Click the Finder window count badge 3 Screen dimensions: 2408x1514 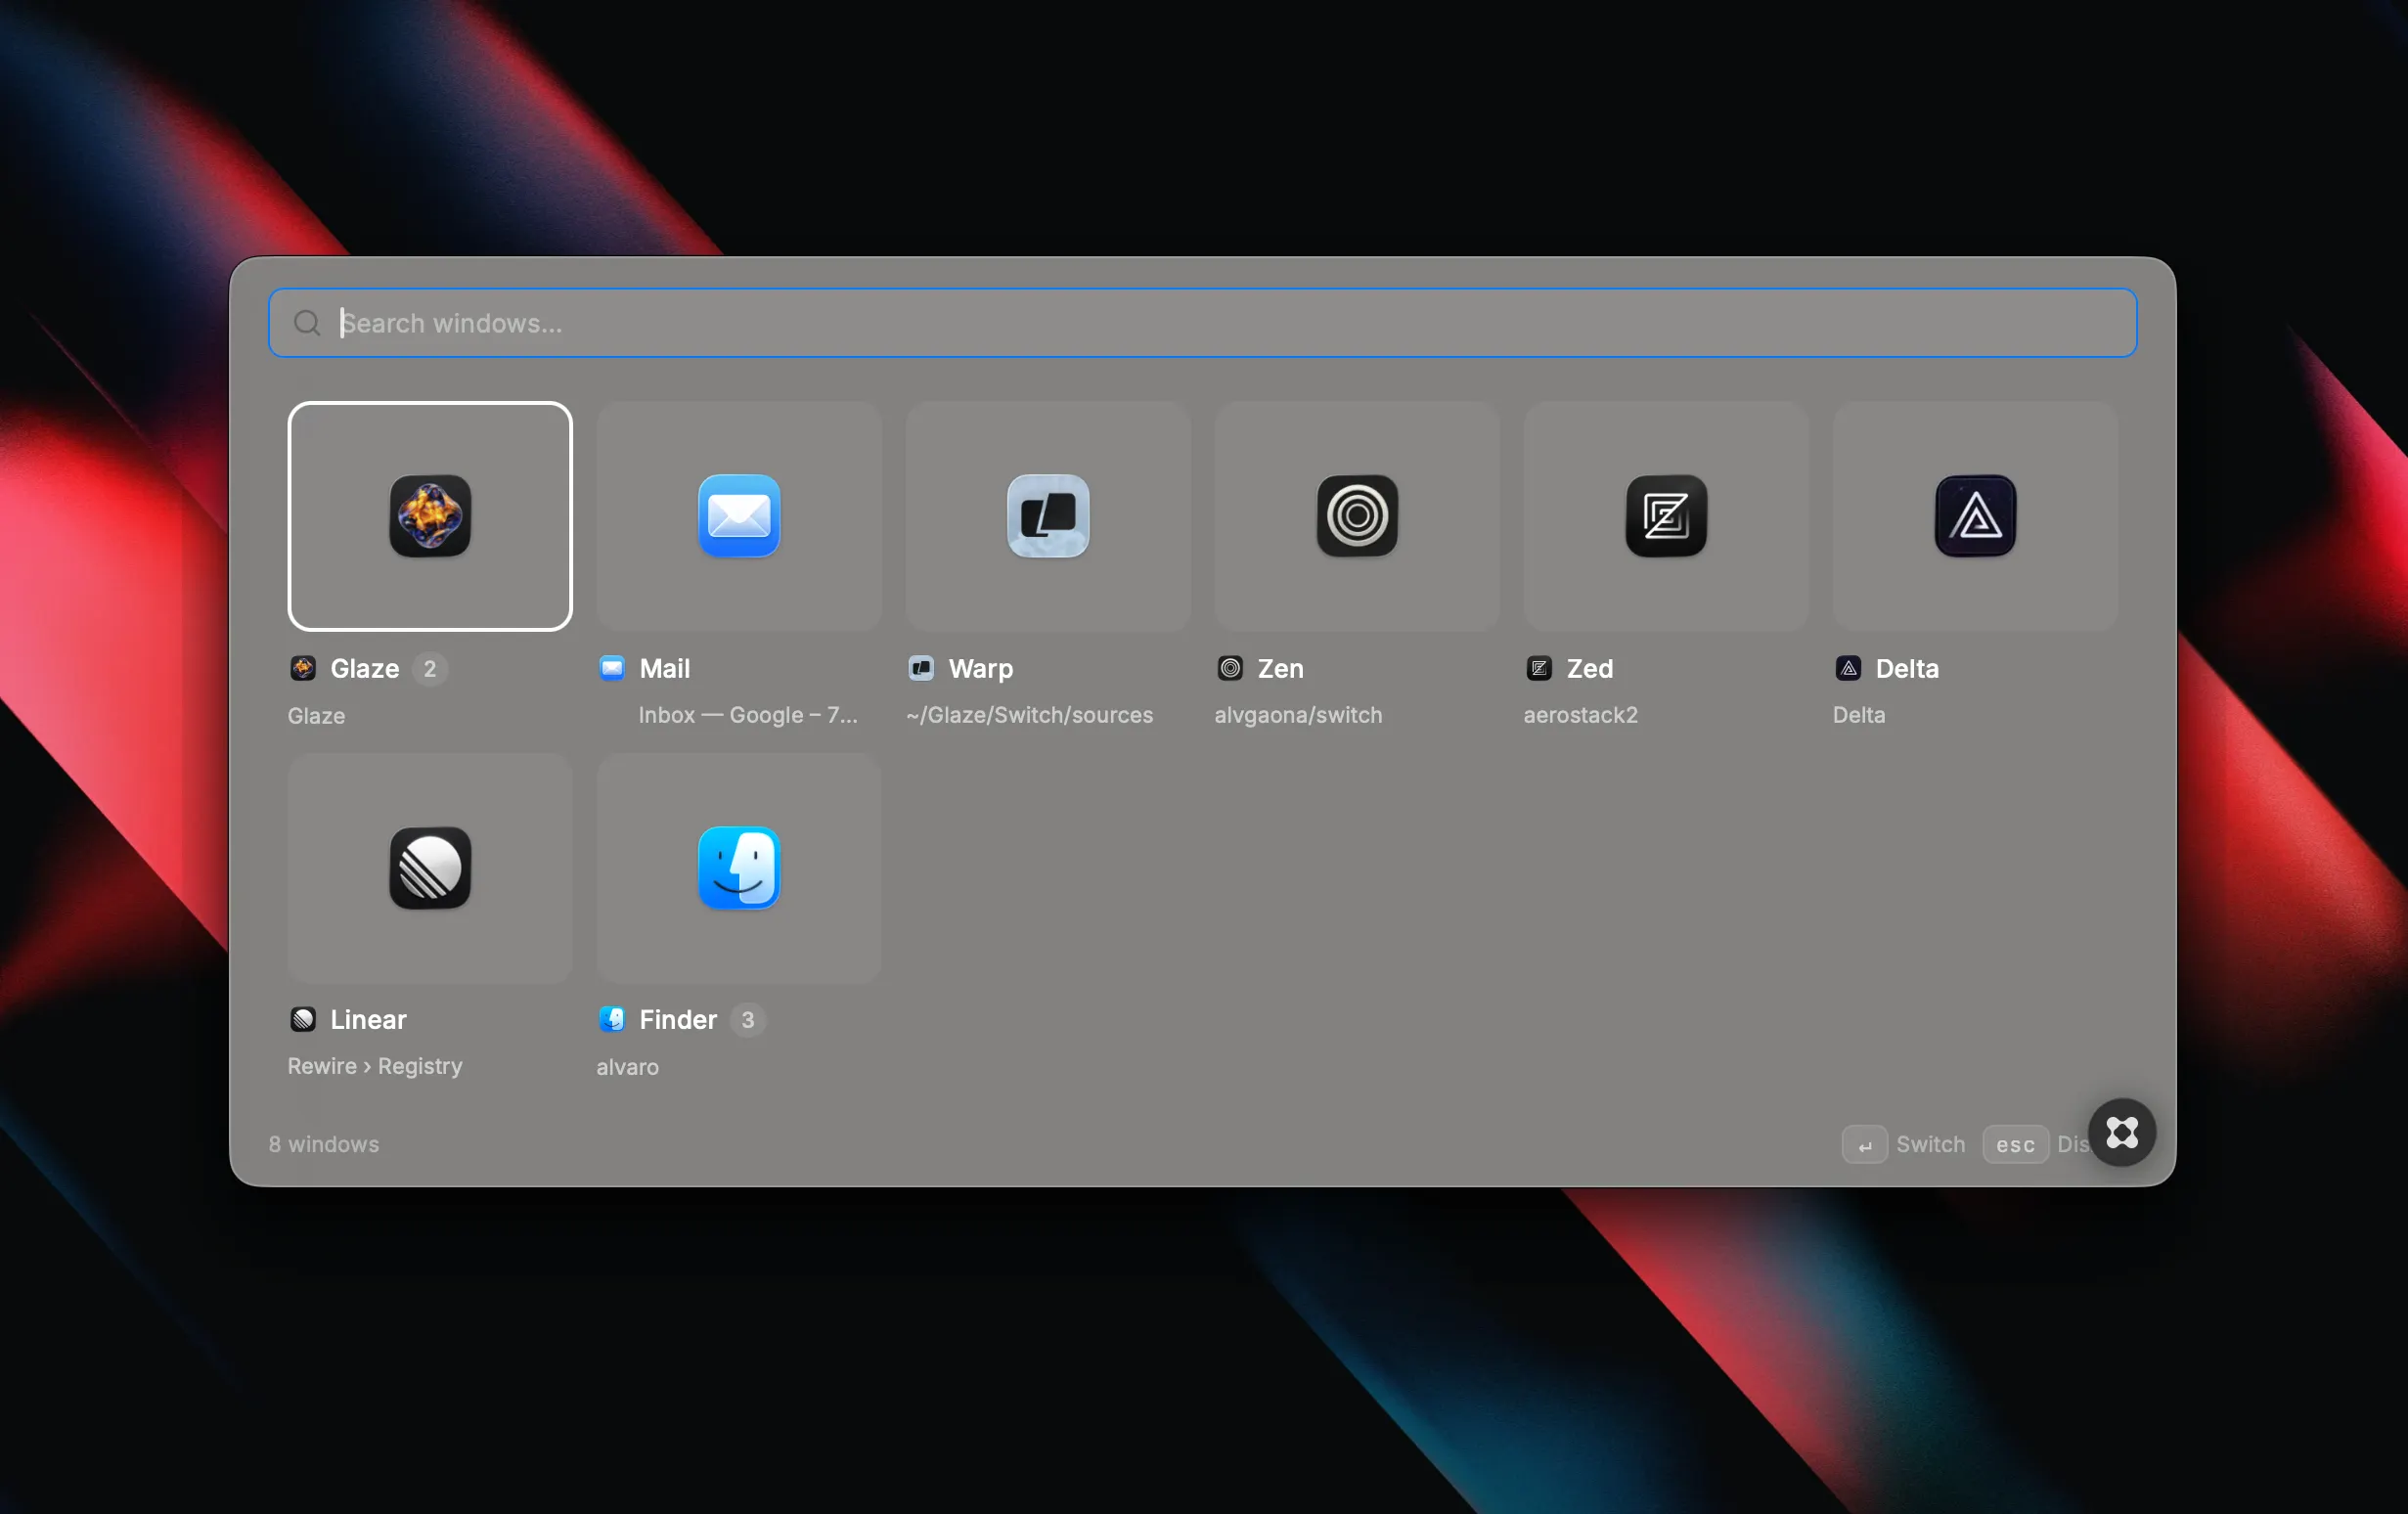(747, 1019)
